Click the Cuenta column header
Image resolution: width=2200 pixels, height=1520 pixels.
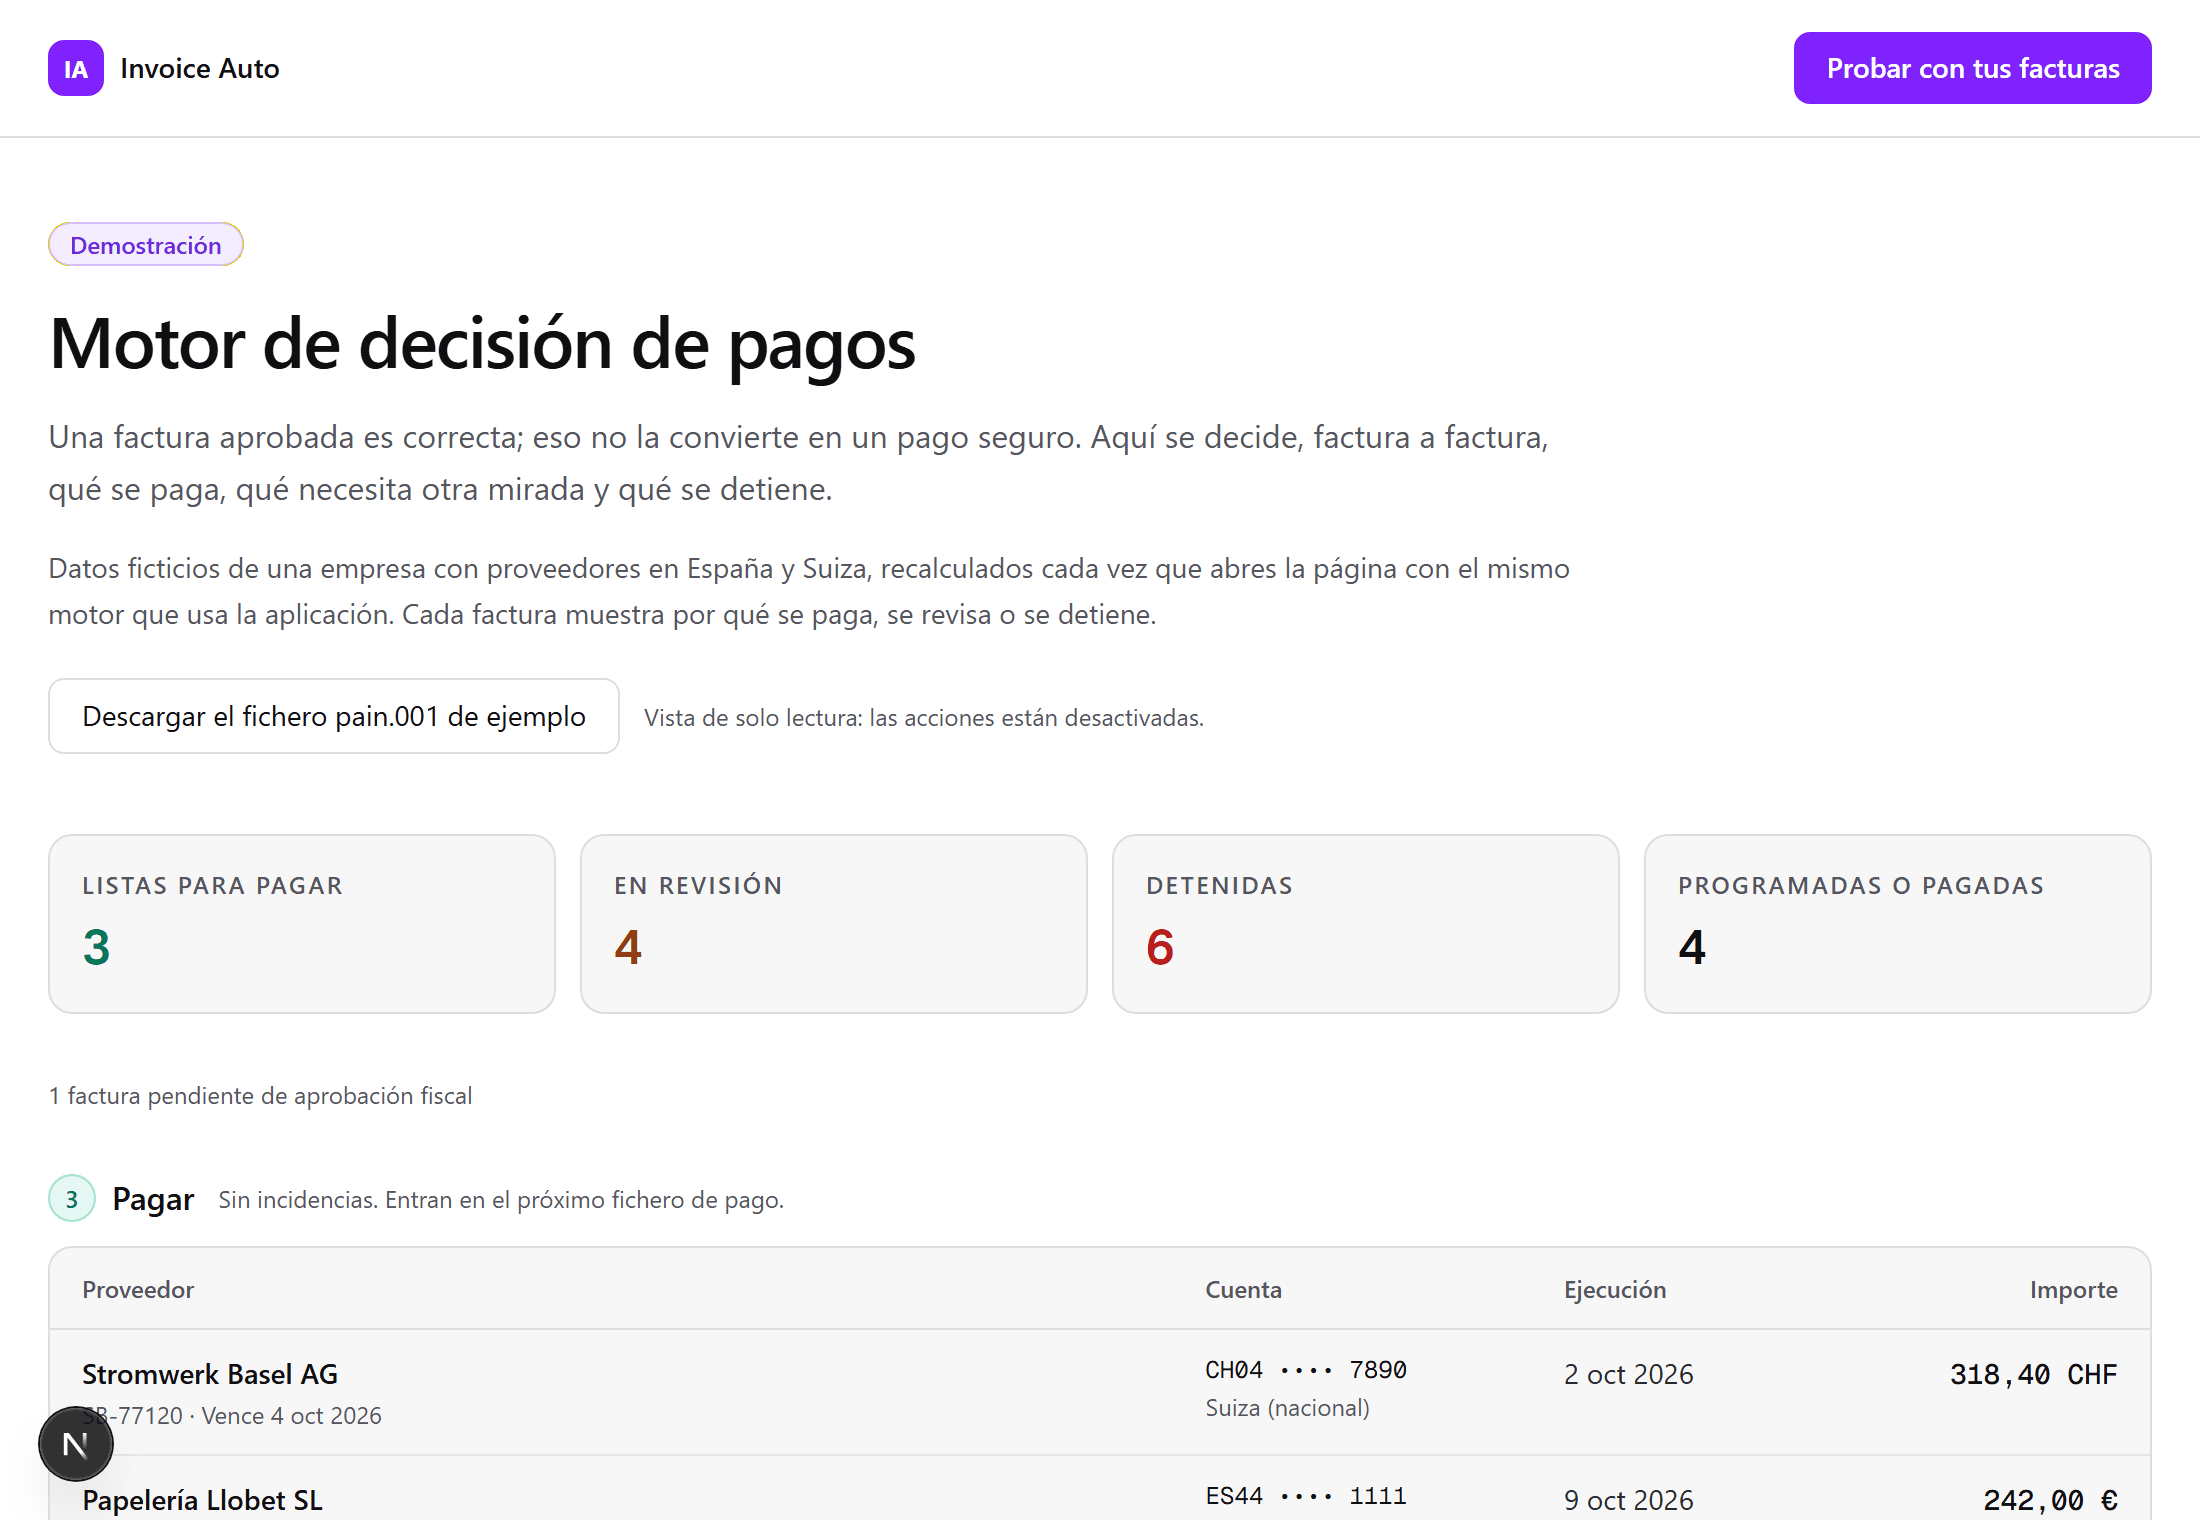tap(1243, 1290)
